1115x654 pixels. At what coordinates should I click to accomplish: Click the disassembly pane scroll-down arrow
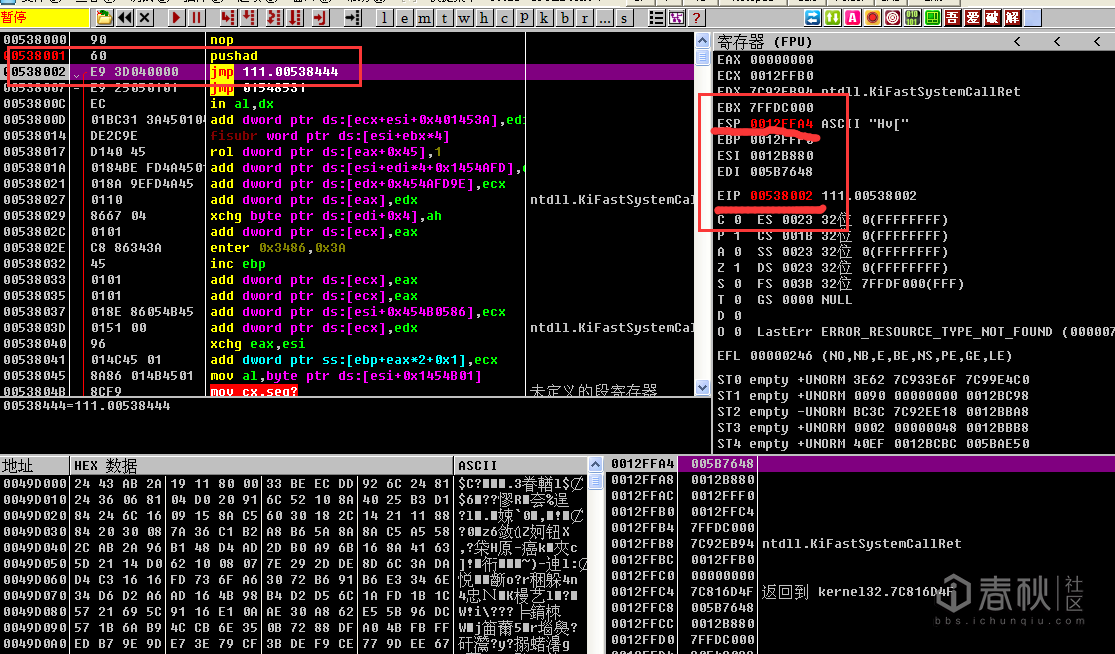(x=703, y=387)
